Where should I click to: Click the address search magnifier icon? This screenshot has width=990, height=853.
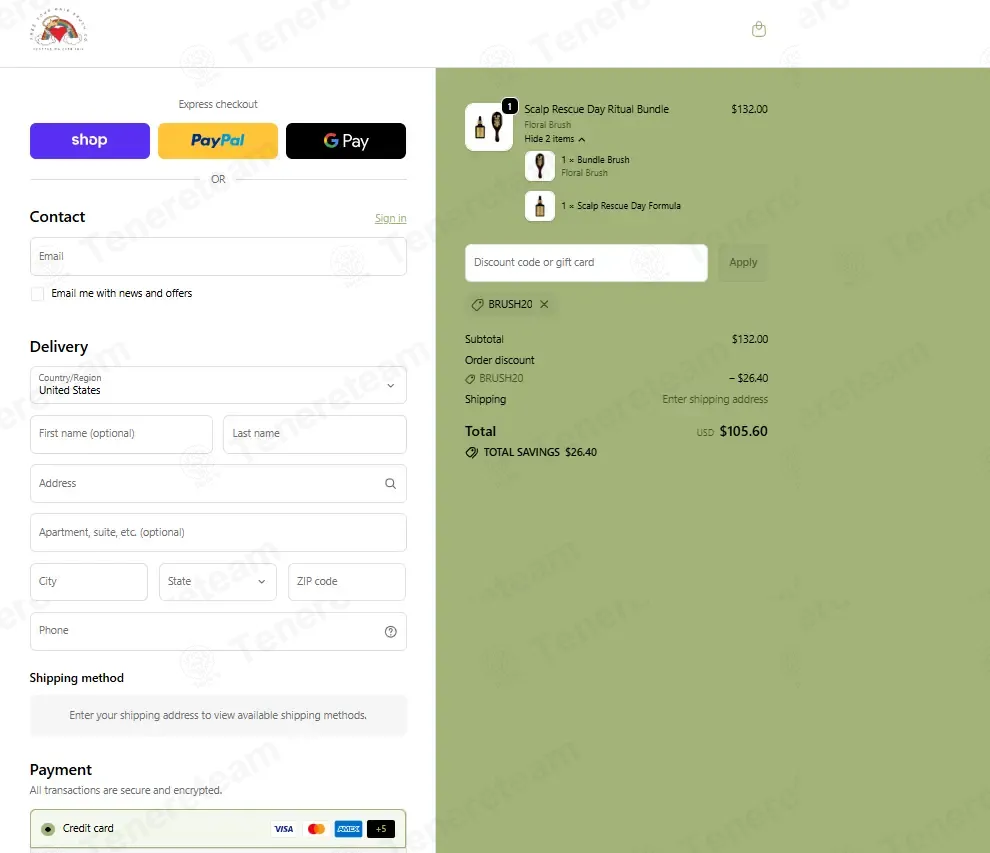(390, 484)
